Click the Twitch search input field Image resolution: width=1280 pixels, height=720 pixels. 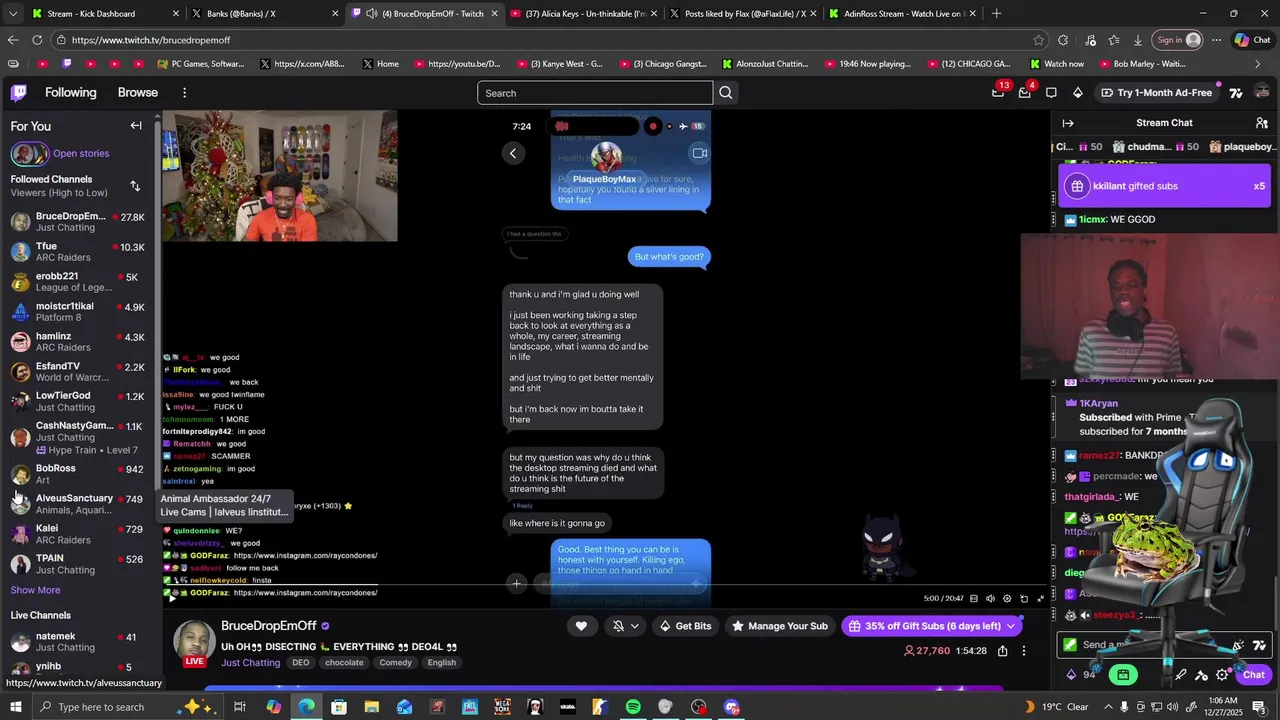click(x=595, y=93)
